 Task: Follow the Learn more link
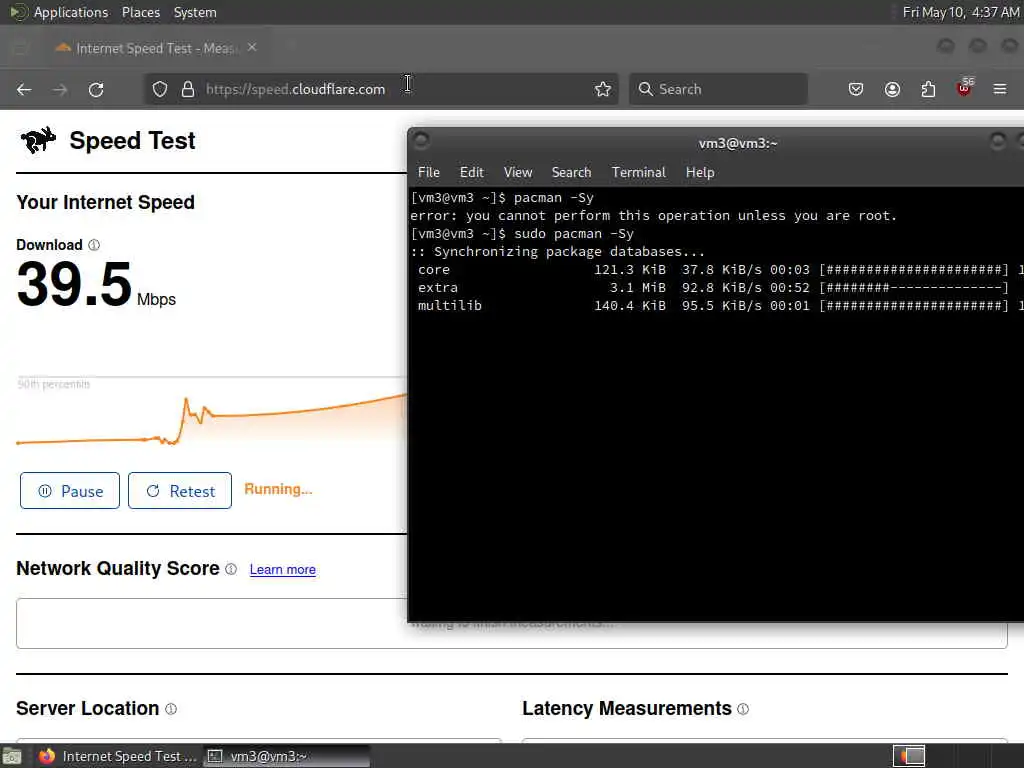283,569
